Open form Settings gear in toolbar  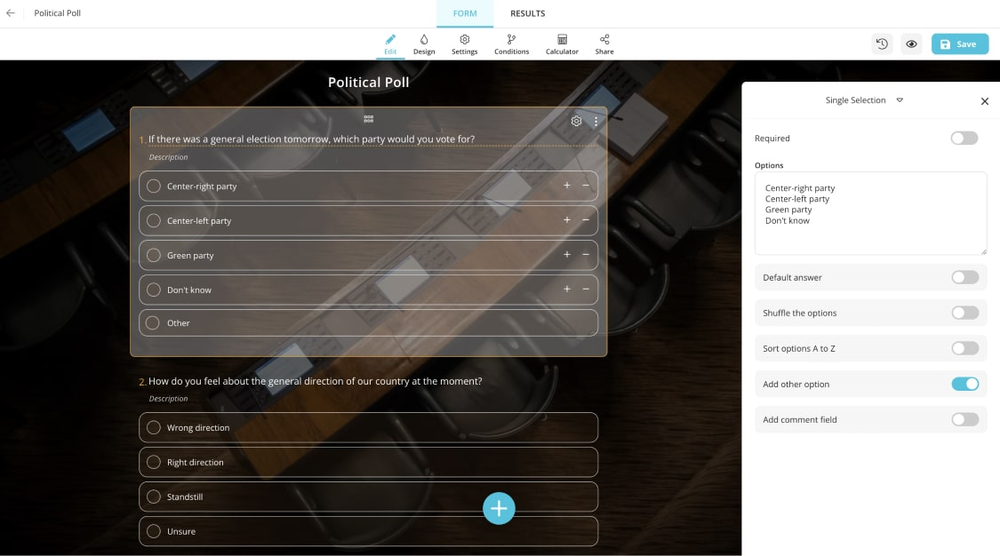(x=464, y=44)
